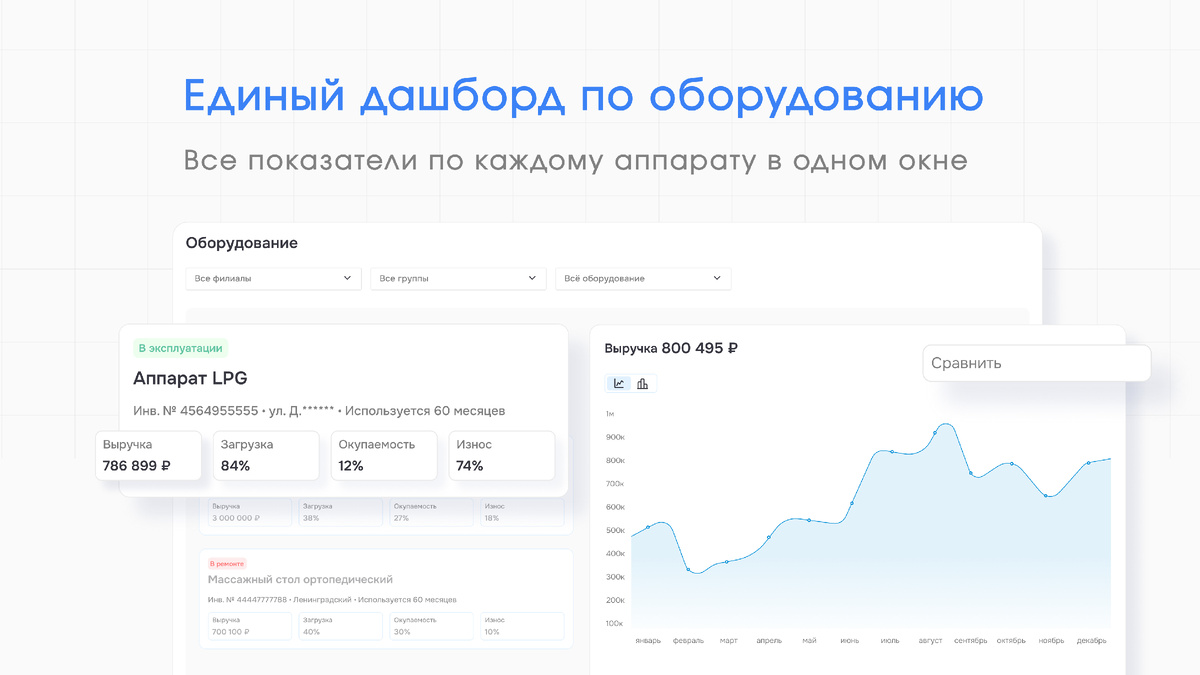Open the Все группы dropdown
The width and height of the screenshot is (1200, 675).
(458, 278)
